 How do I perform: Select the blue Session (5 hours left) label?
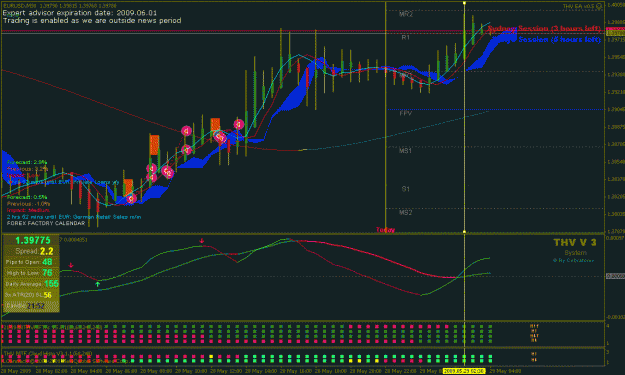[x=559, y=39]
